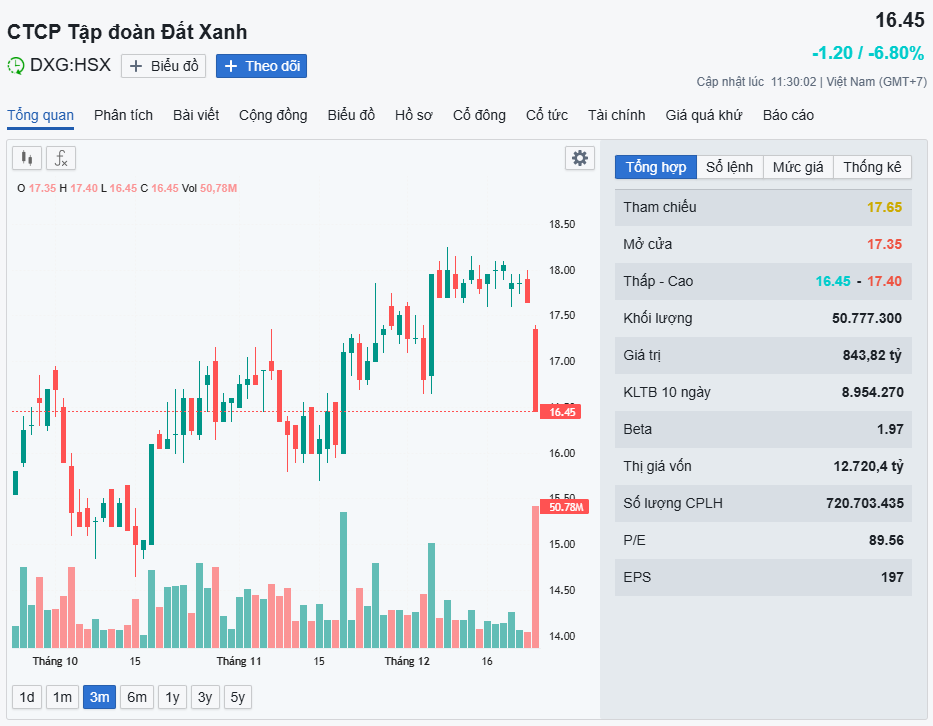This screenshot has height=726, width=933.
Task: Click the company name 'CTCP Tập đoàn Đất Xanh'
Action: tap(127, 32)
